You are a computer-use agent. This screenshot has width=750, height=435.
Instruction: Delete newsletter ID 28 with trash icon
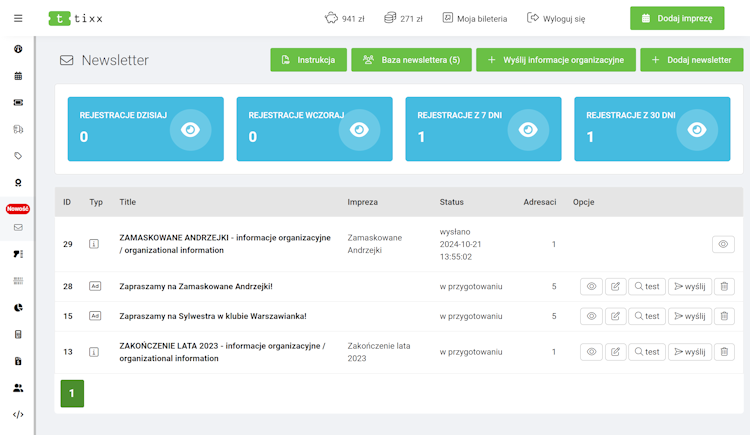point(725,287)
